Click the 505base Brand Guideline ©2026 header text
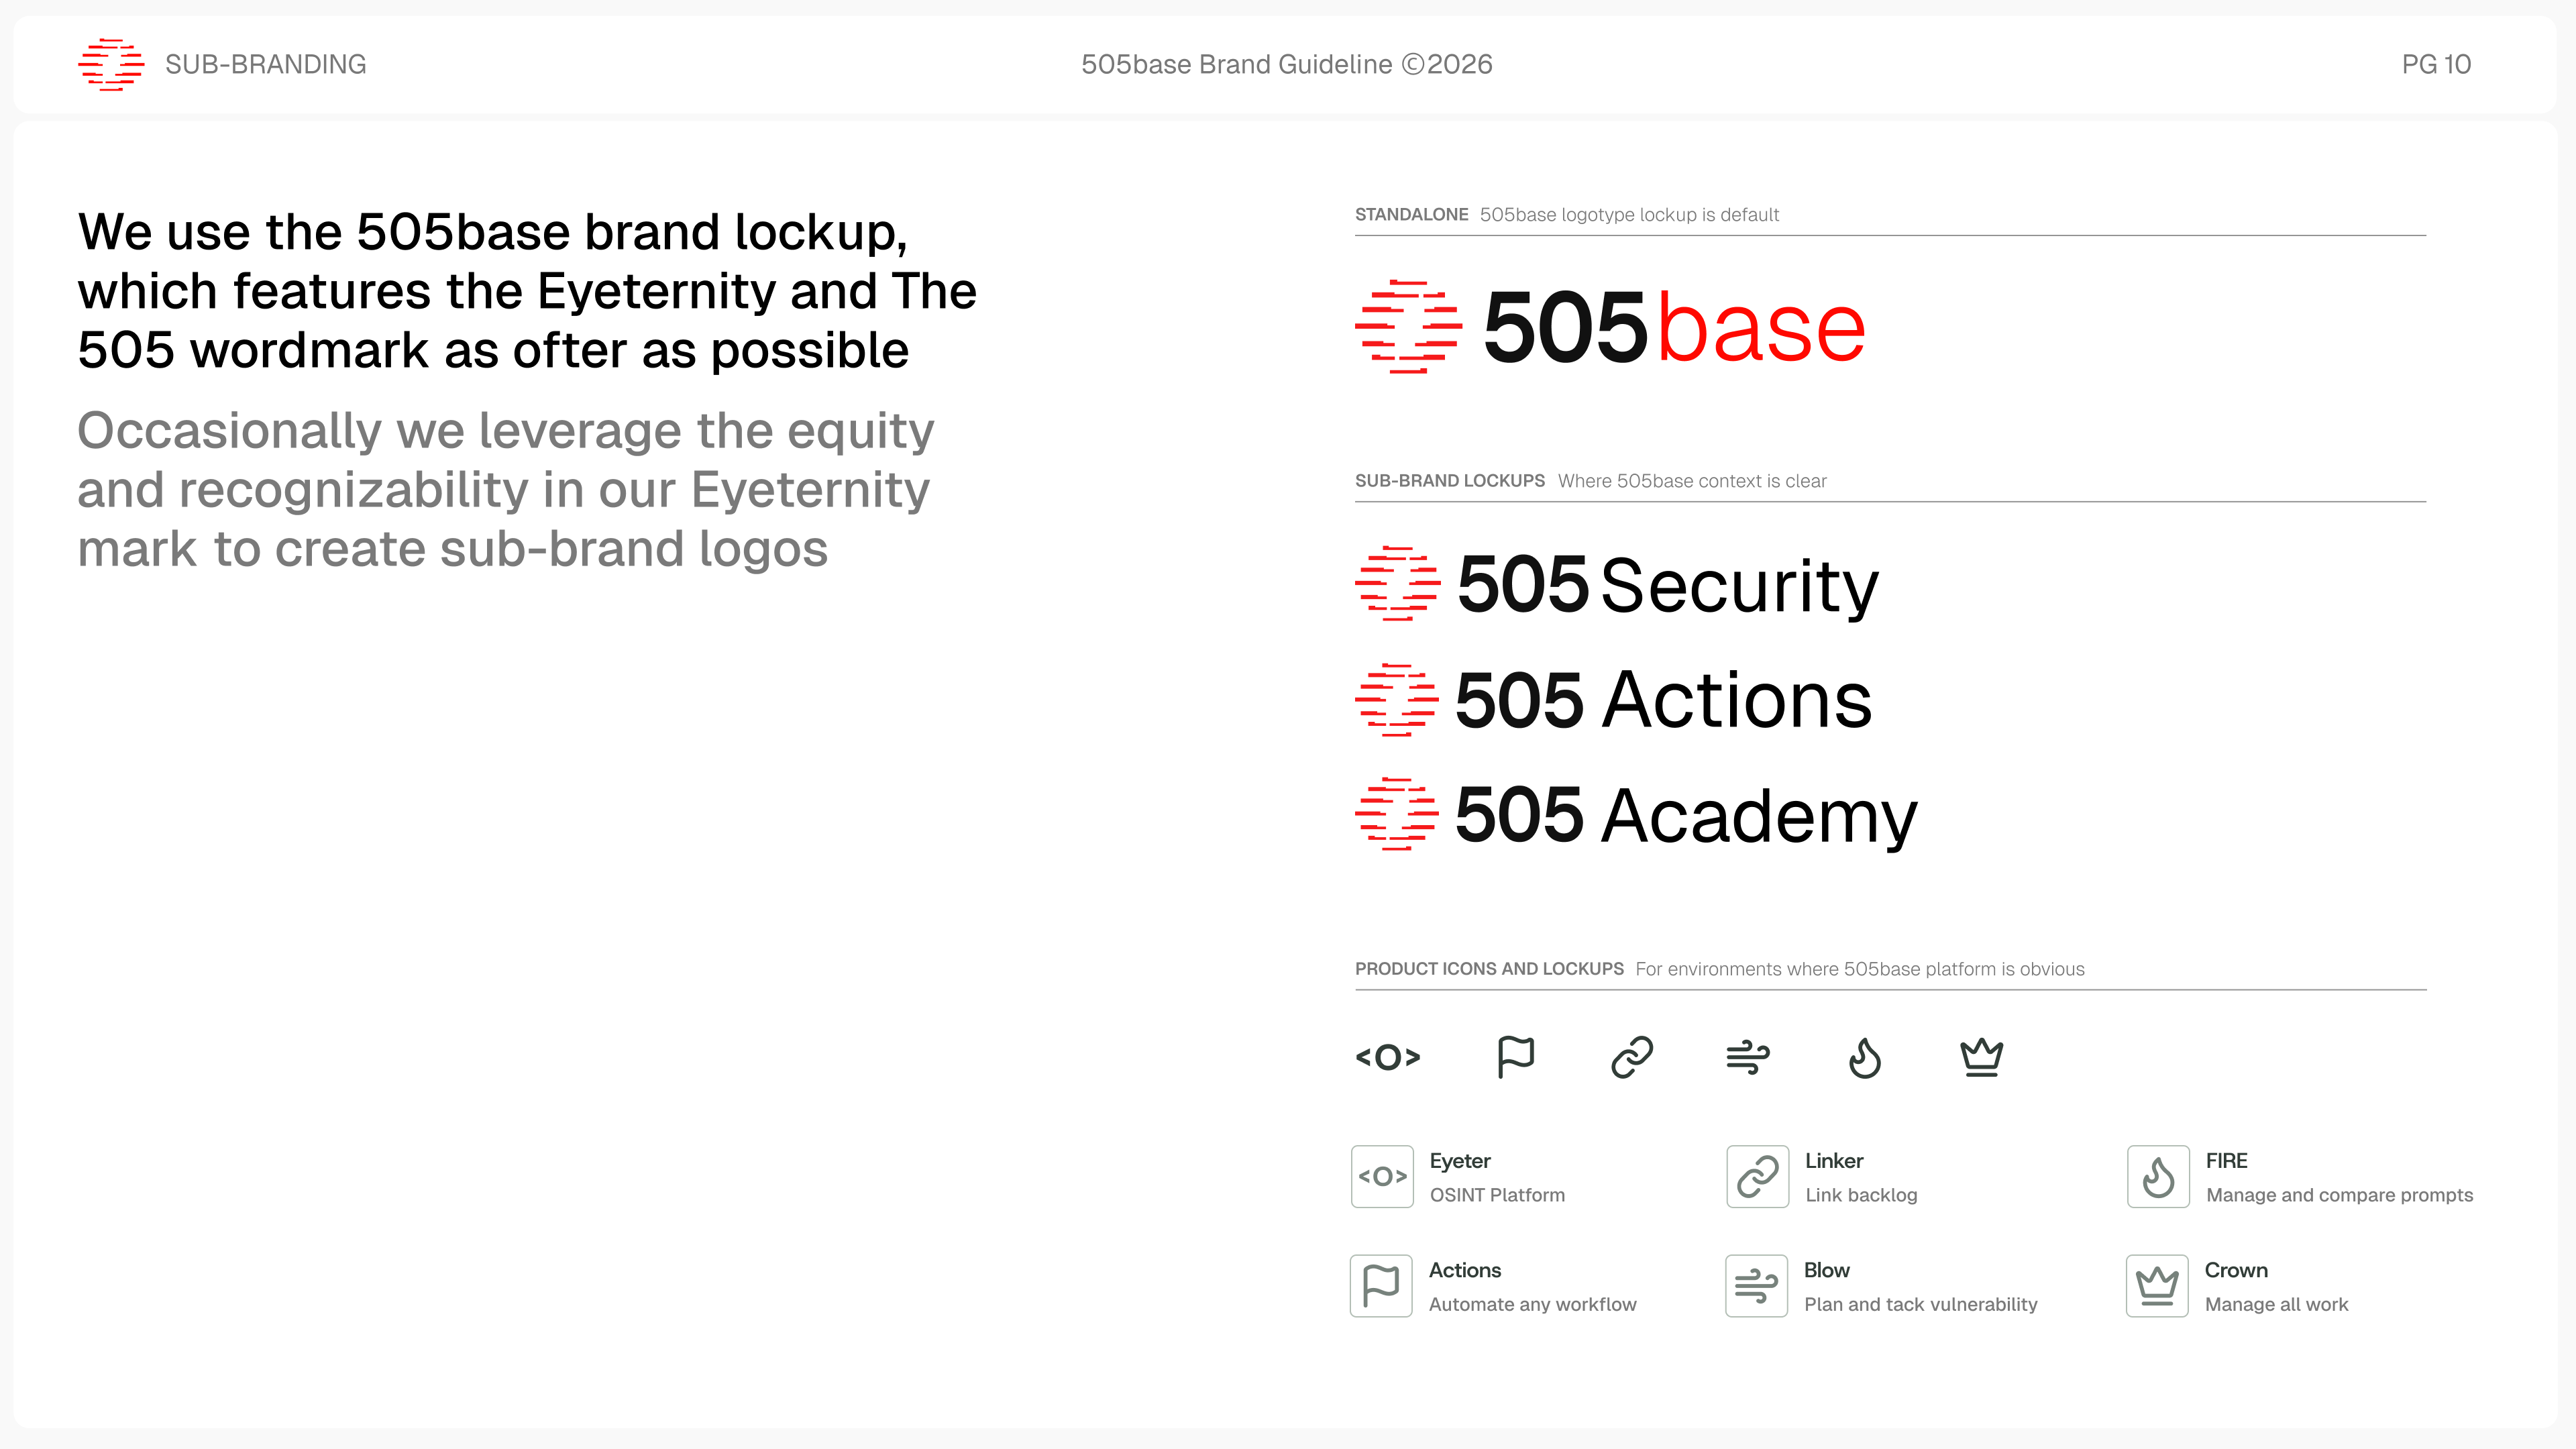Screen dimensions: 2576x1449 tap(1287, 65)
